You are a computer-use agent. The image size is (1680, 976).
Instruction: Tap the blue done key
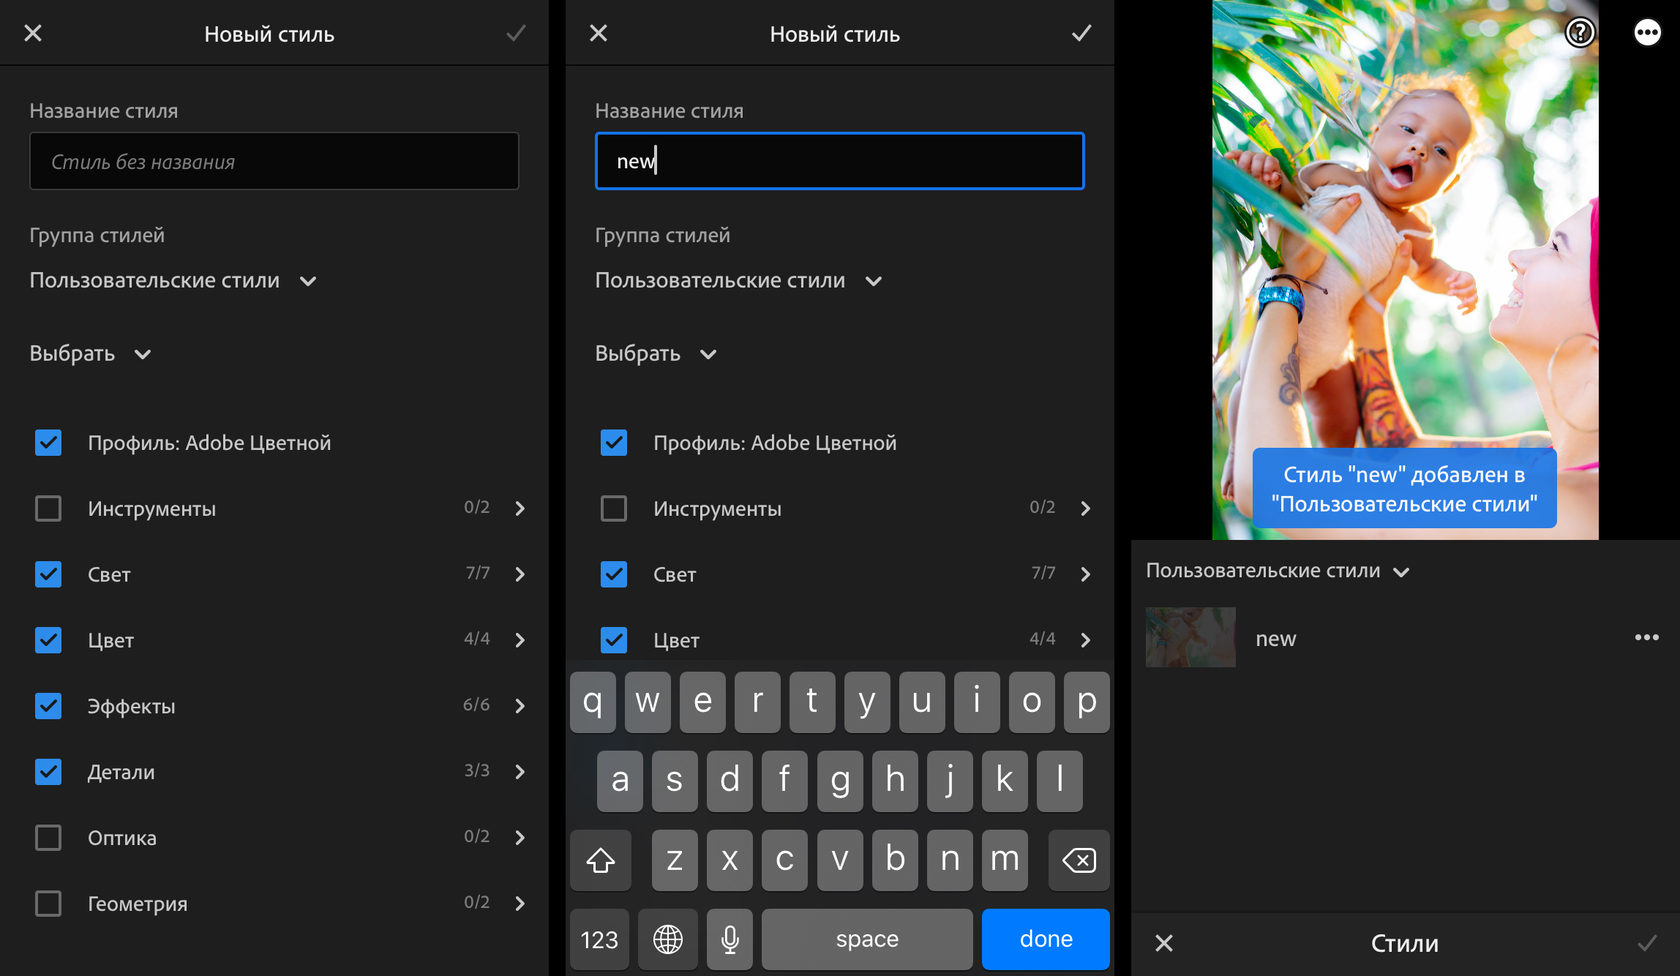[x=1046, y=939]
